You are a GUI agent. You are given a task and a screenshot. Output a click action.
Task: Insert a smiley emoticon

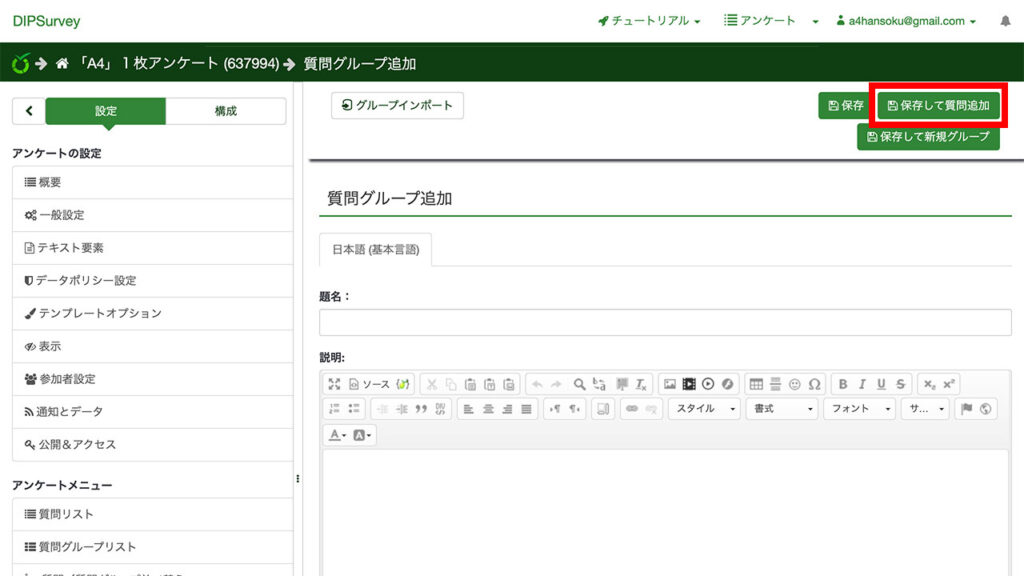[795, 384]
